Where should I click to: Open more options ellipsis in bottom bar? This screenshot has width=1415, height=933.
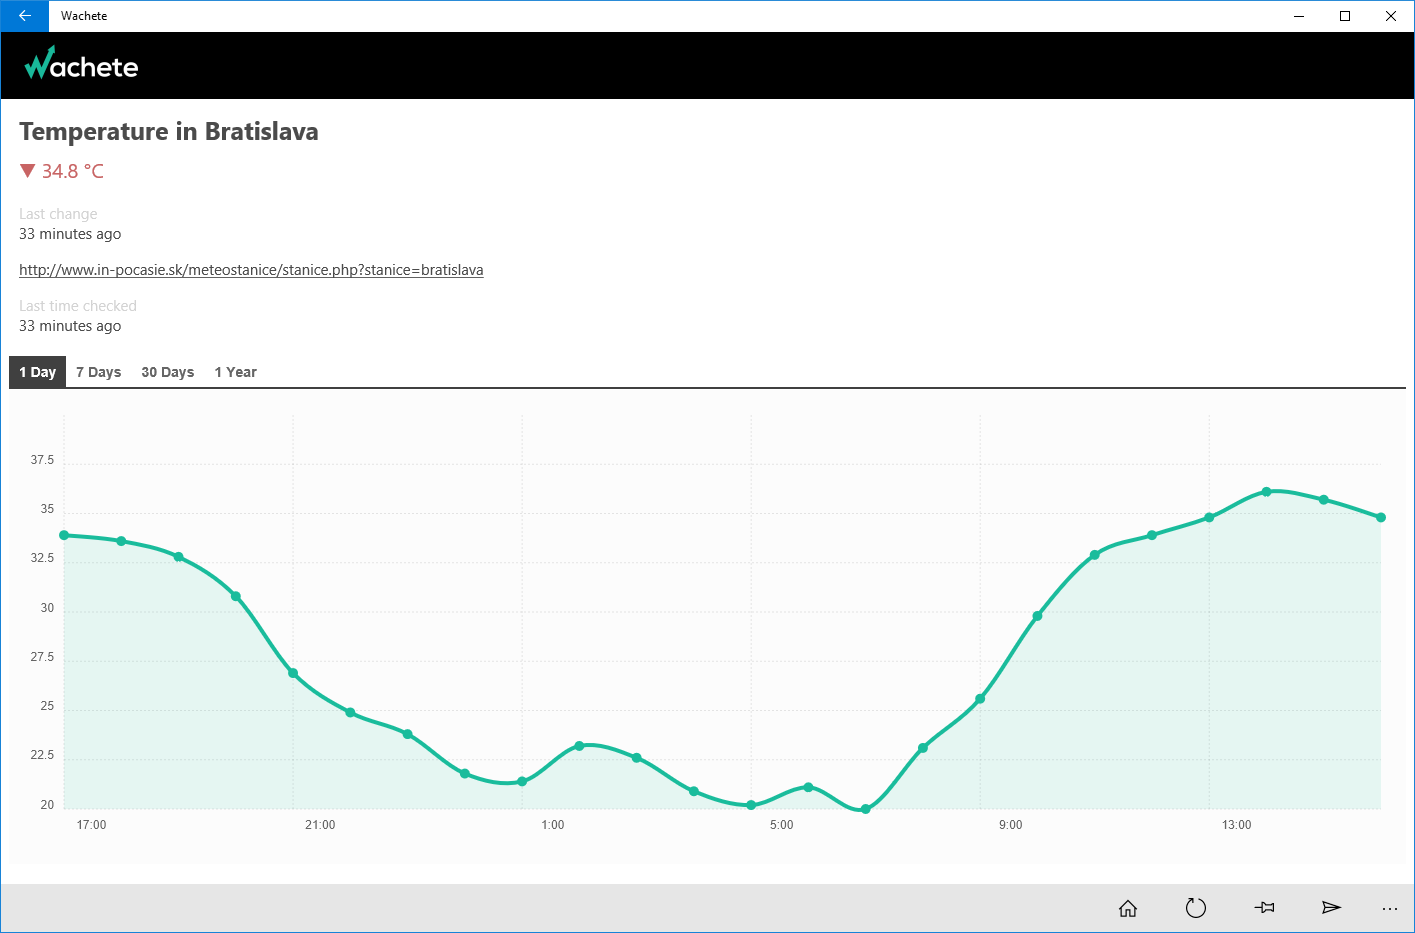click(1390, 908)
